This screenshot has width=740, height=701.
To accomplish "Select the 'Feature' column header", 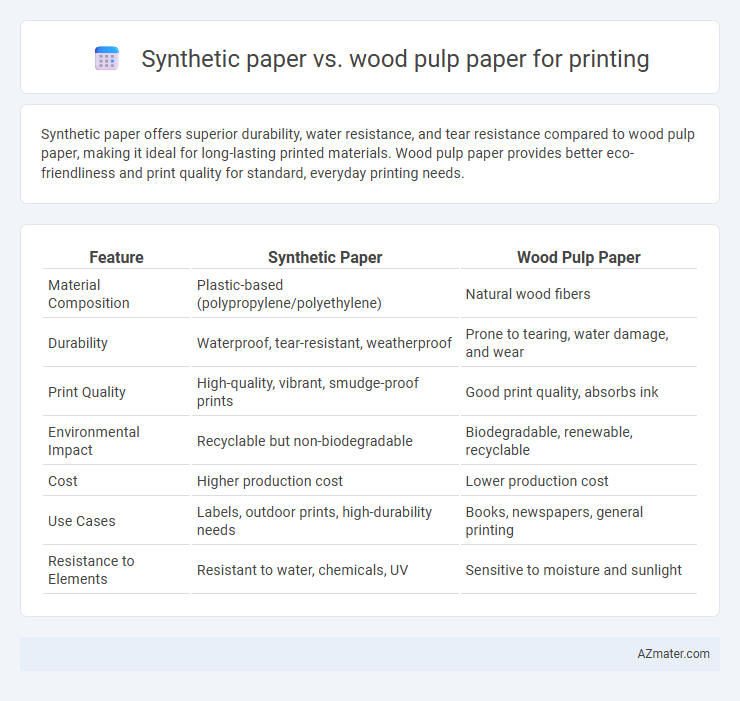I will point(116,257).
